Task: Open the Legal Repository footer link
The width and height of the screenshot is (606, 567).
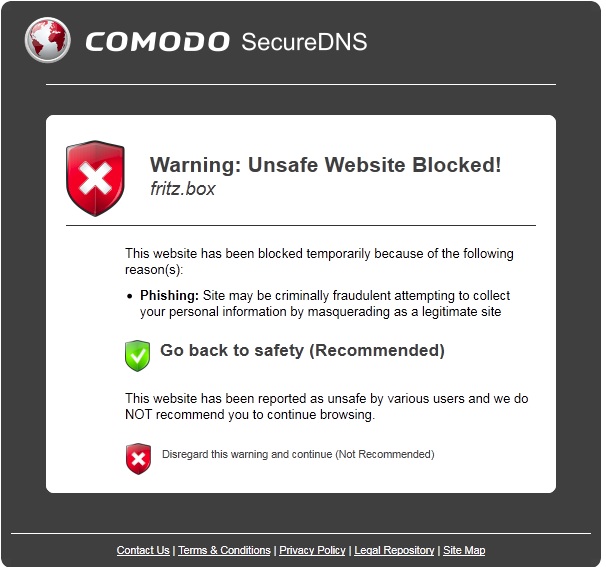Action: coord(394,550)
